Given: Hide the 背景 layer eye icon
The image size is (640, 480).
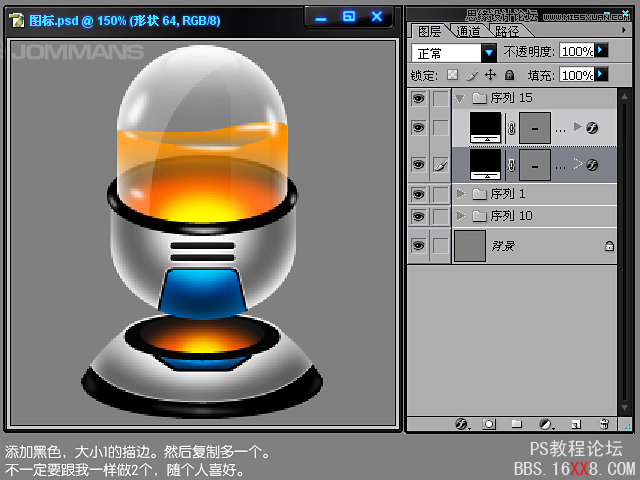Looking at the screenshot, I should (418, 245).
